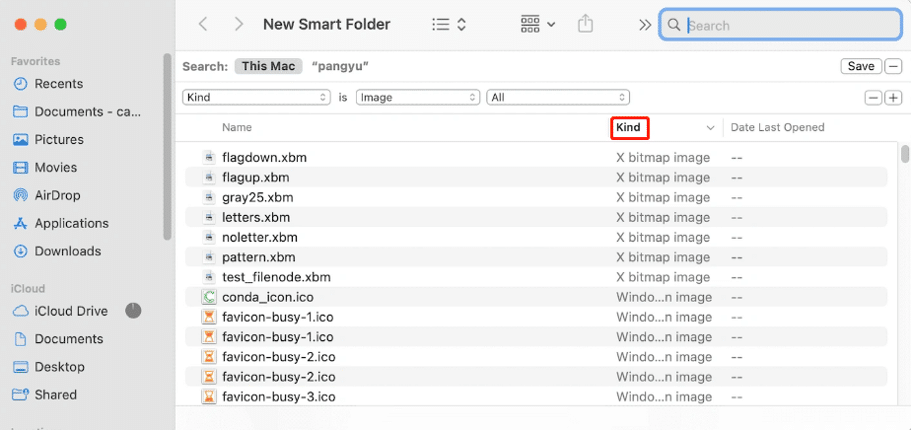This screenshot has width=912, height=431.
Task: Click Kind cell of conda_icon.ico
Action: (x=664, y=297)
